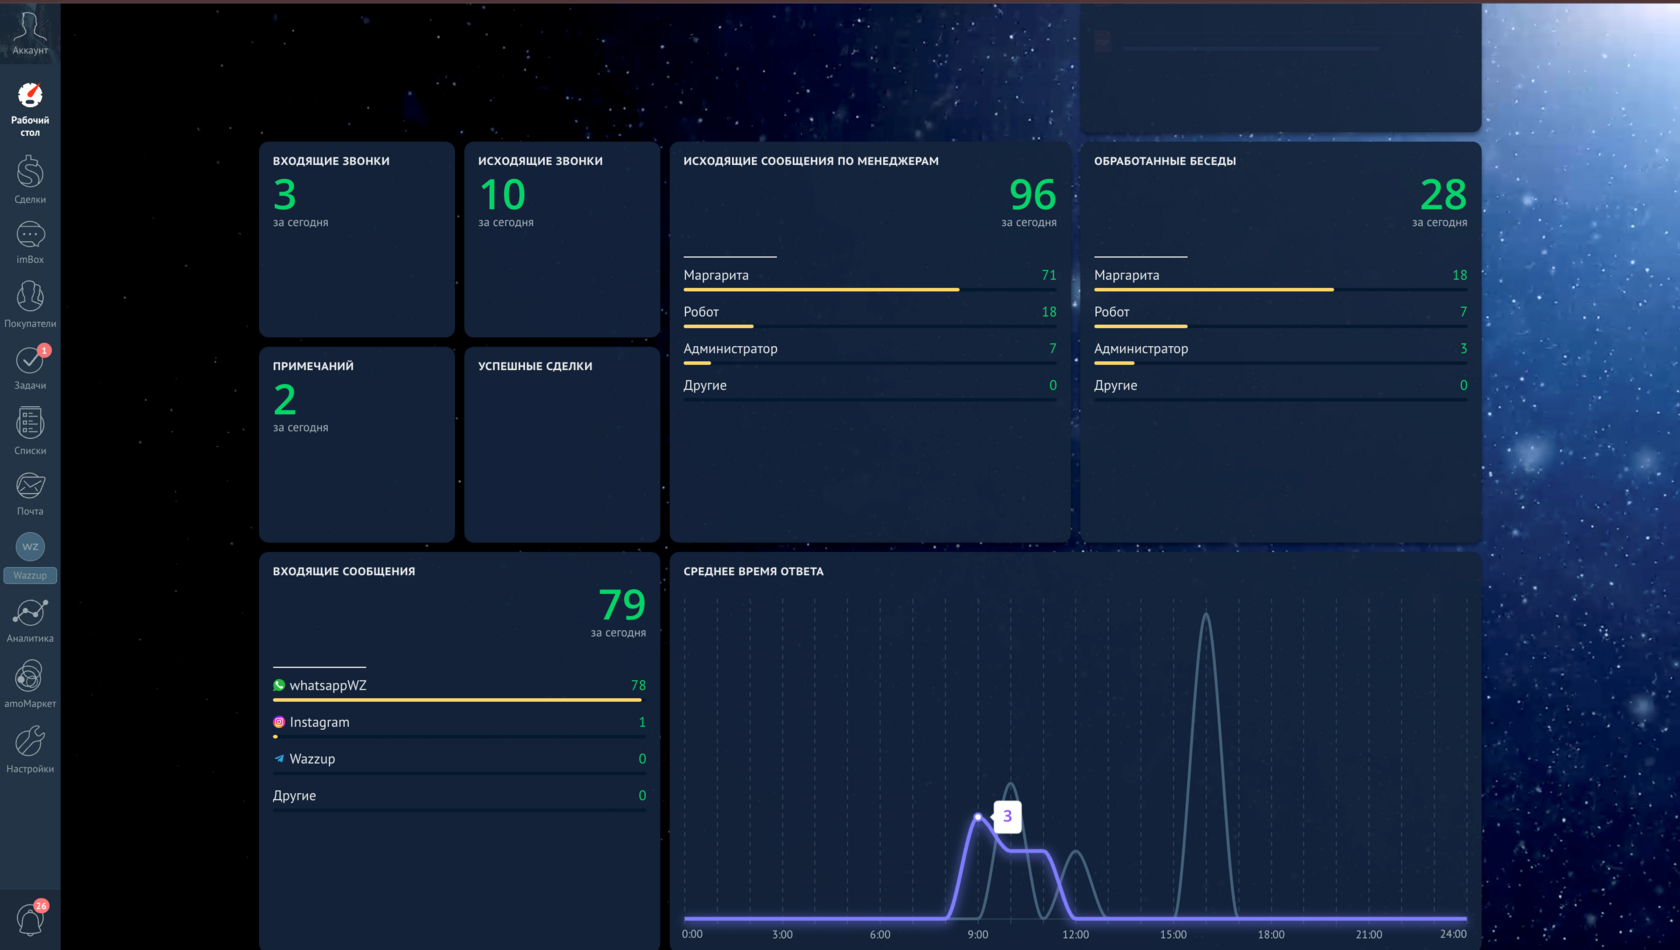Open the Успешные сделки widget title
The width and height of the screenshot is (1680, 950).
[535, 366]
